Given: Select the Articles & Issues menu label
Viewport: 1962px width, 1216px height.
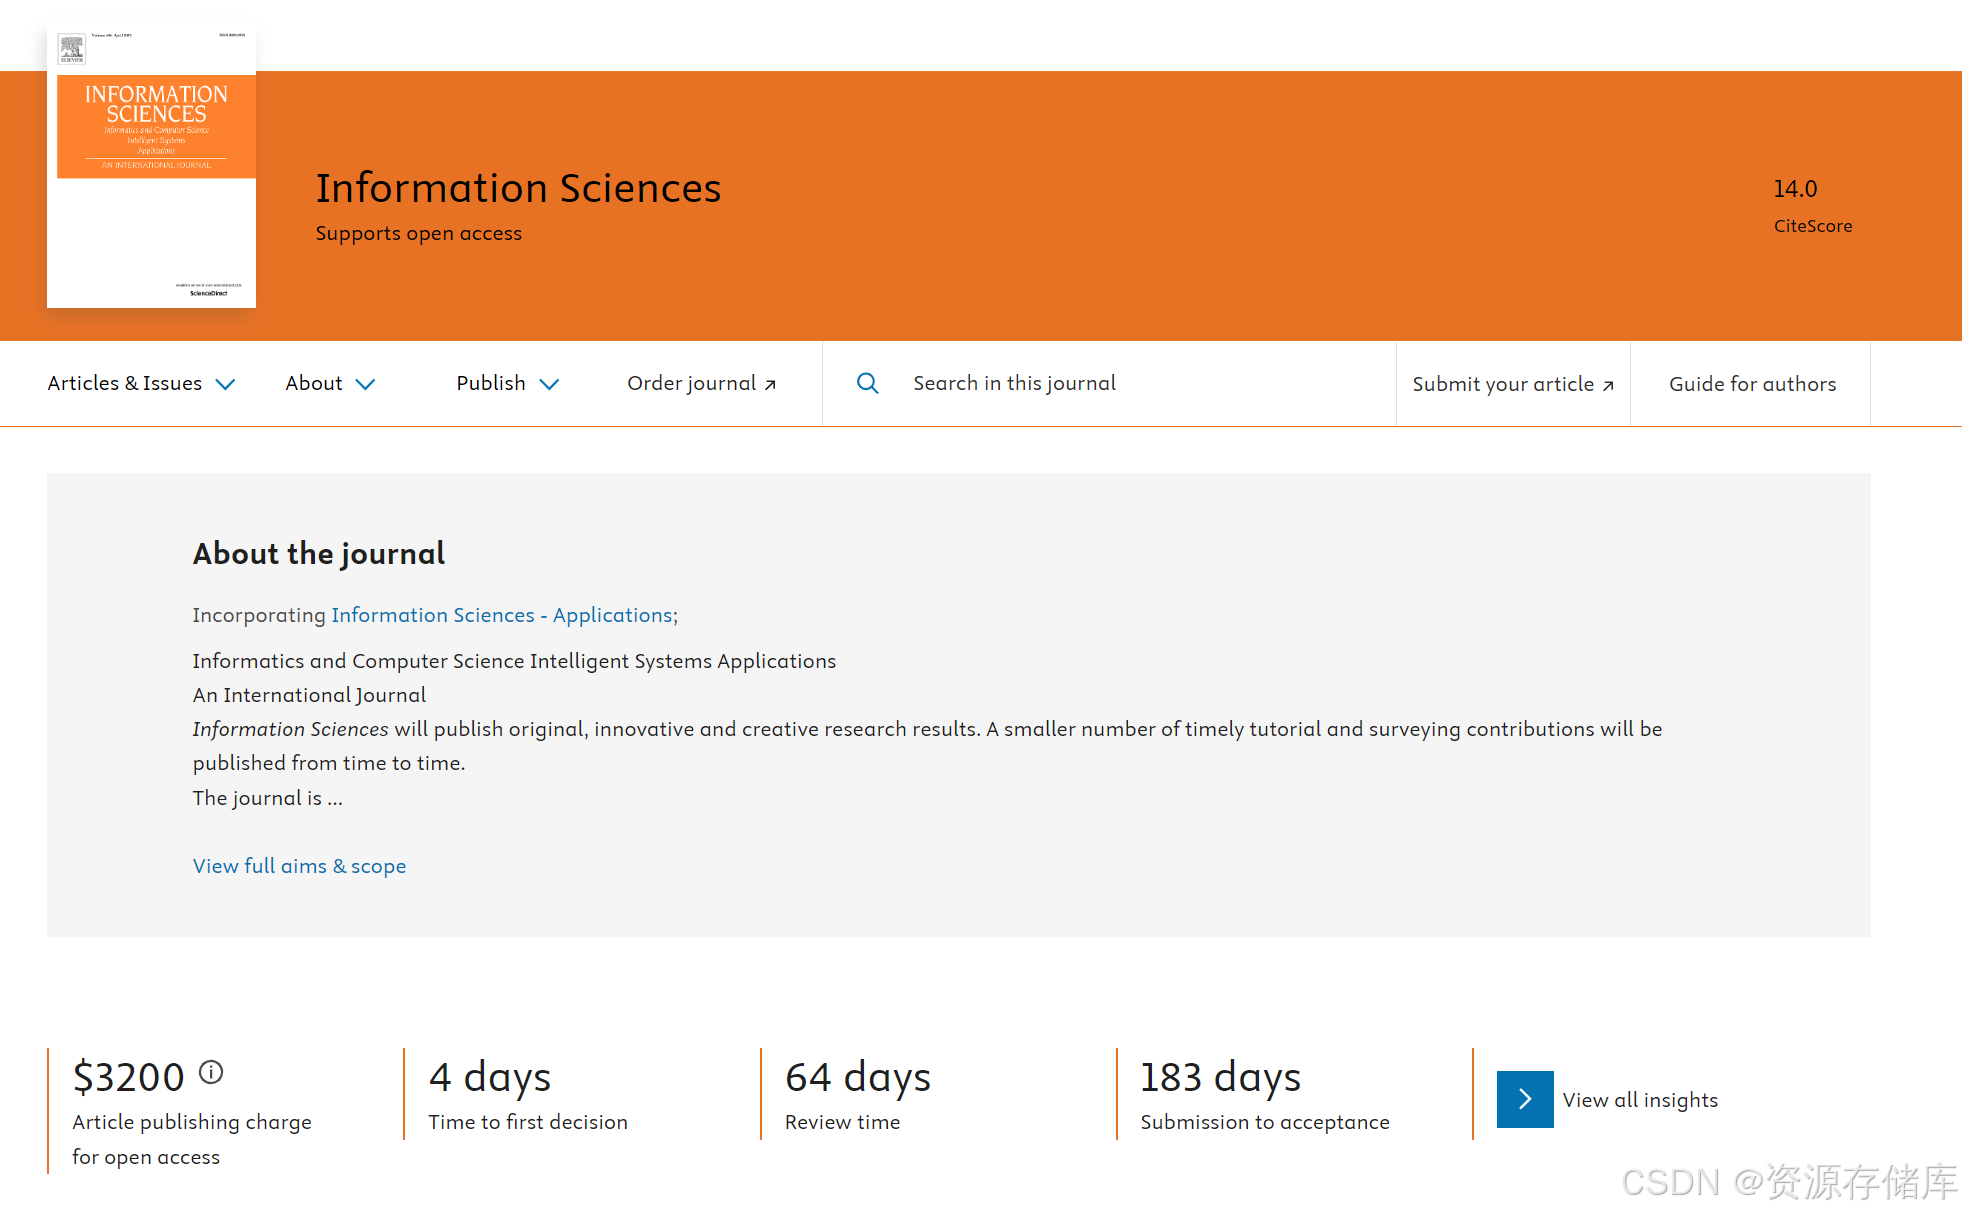Looking at the screenshot, I should pos(125,383).
